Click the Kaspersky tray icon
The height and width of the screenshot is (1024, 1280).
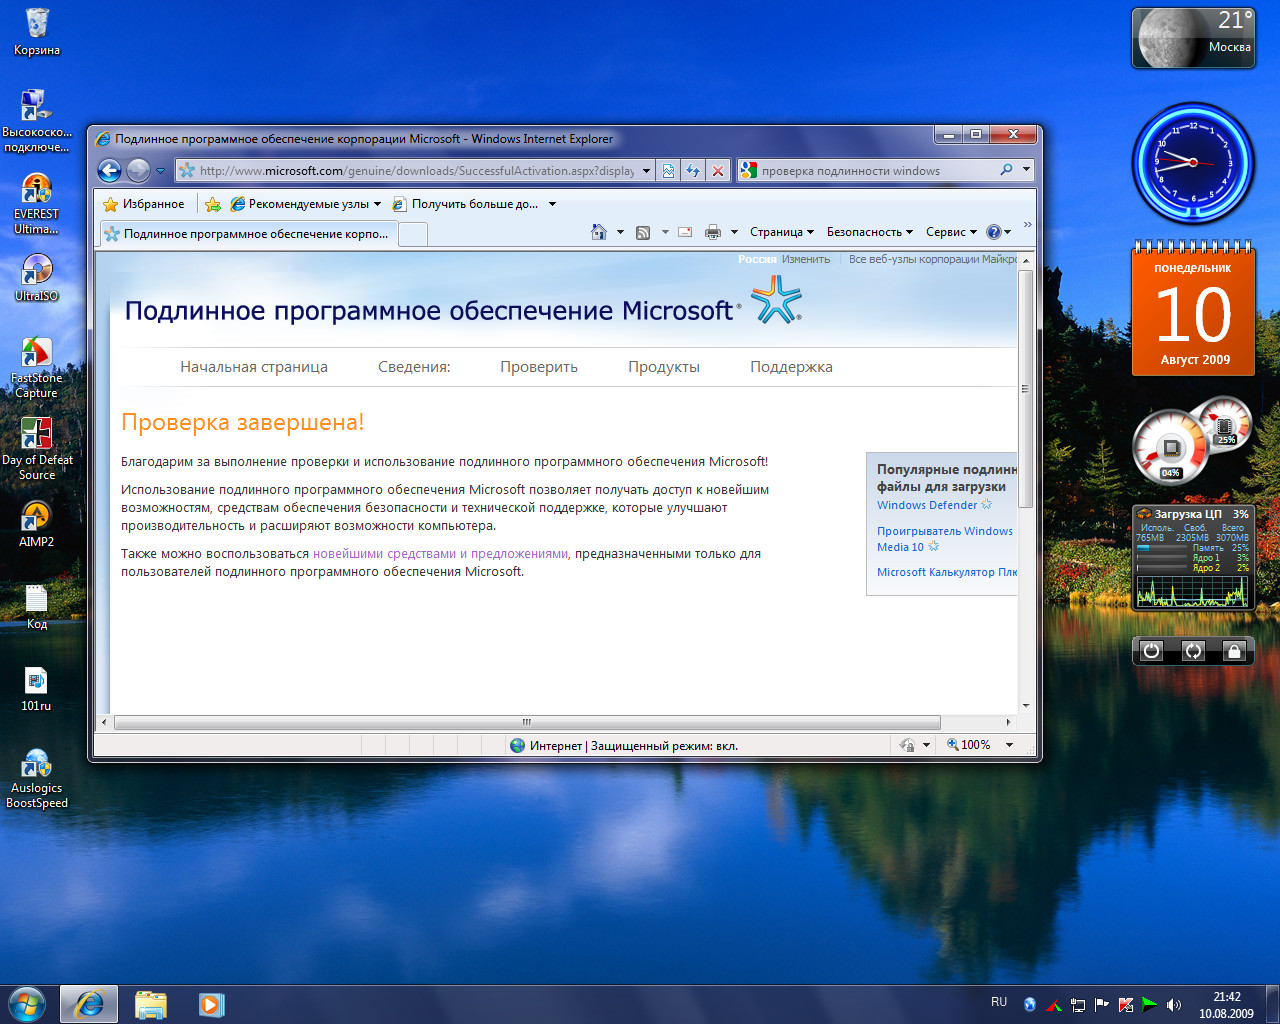coord(1125,1005)
